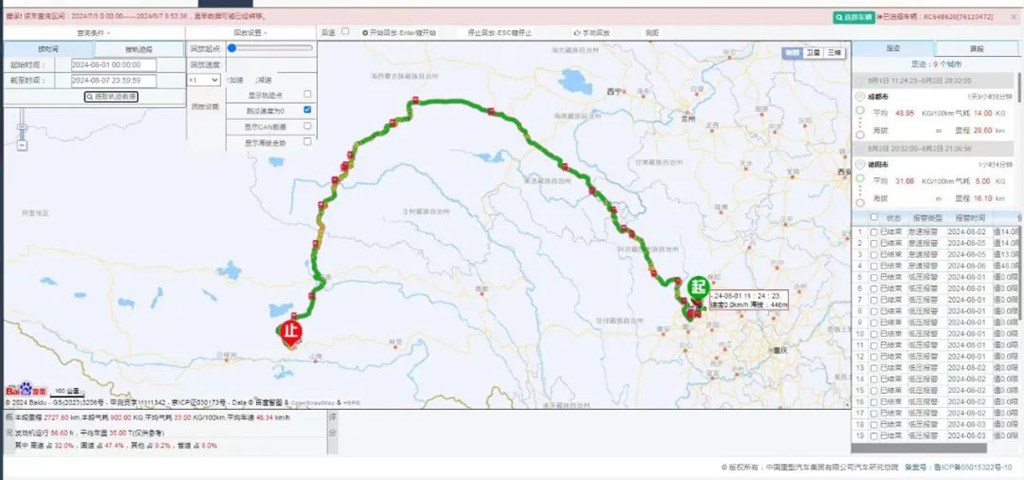This screenshot has width=1024, height=480.
Task: Toggle the alarm table header select-all checkbox
Action: pos(874,217)
